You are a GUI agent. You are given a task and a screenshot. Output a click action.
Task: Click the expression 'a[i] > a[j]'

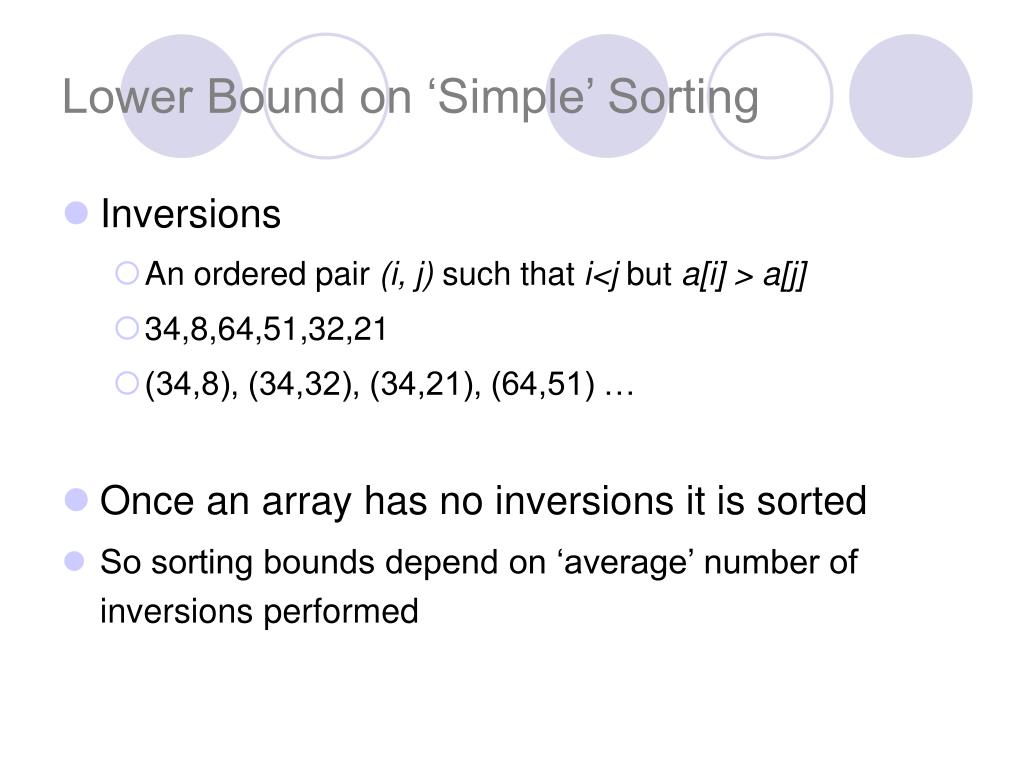point(744,274)
